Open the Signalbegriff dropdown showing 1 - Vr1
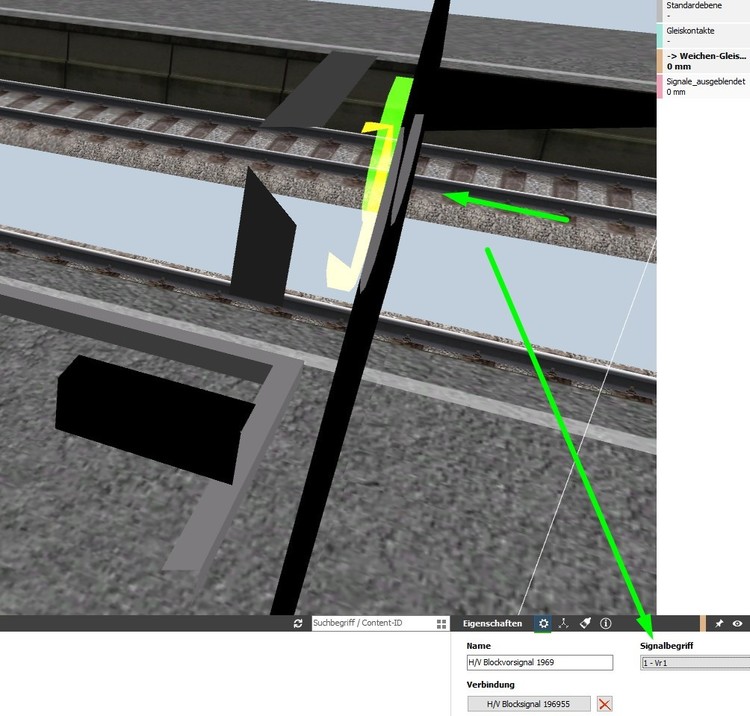 click(695, 663)
